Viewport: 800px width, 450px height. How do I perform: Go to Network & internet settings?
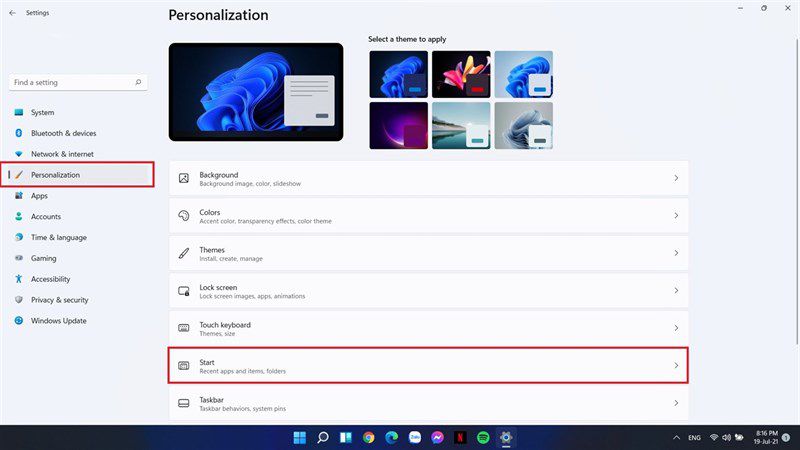pyautogui.click(x=78, y=154)
